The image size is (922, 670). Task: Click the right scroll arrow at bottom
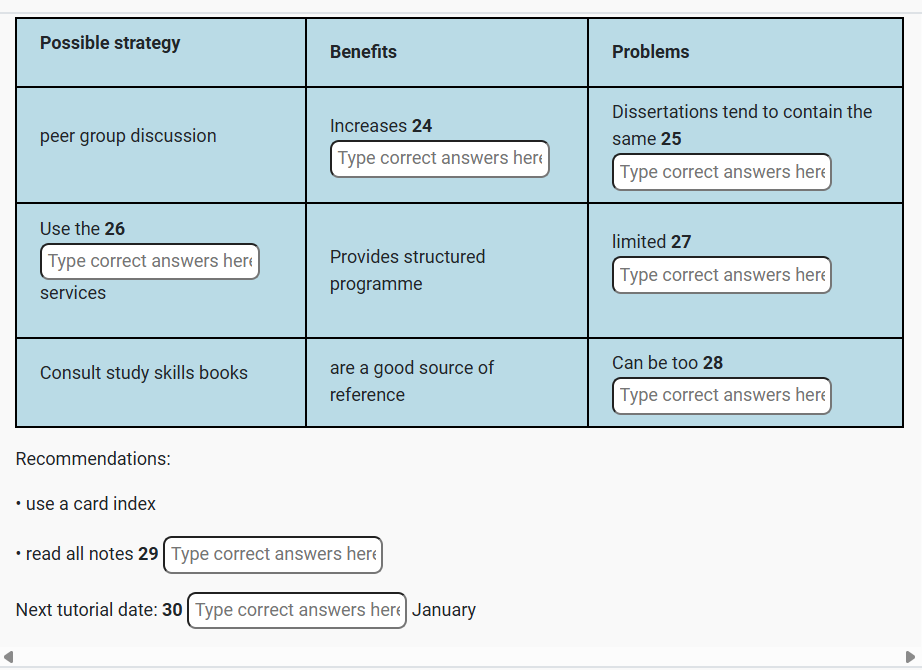[910, 657]
